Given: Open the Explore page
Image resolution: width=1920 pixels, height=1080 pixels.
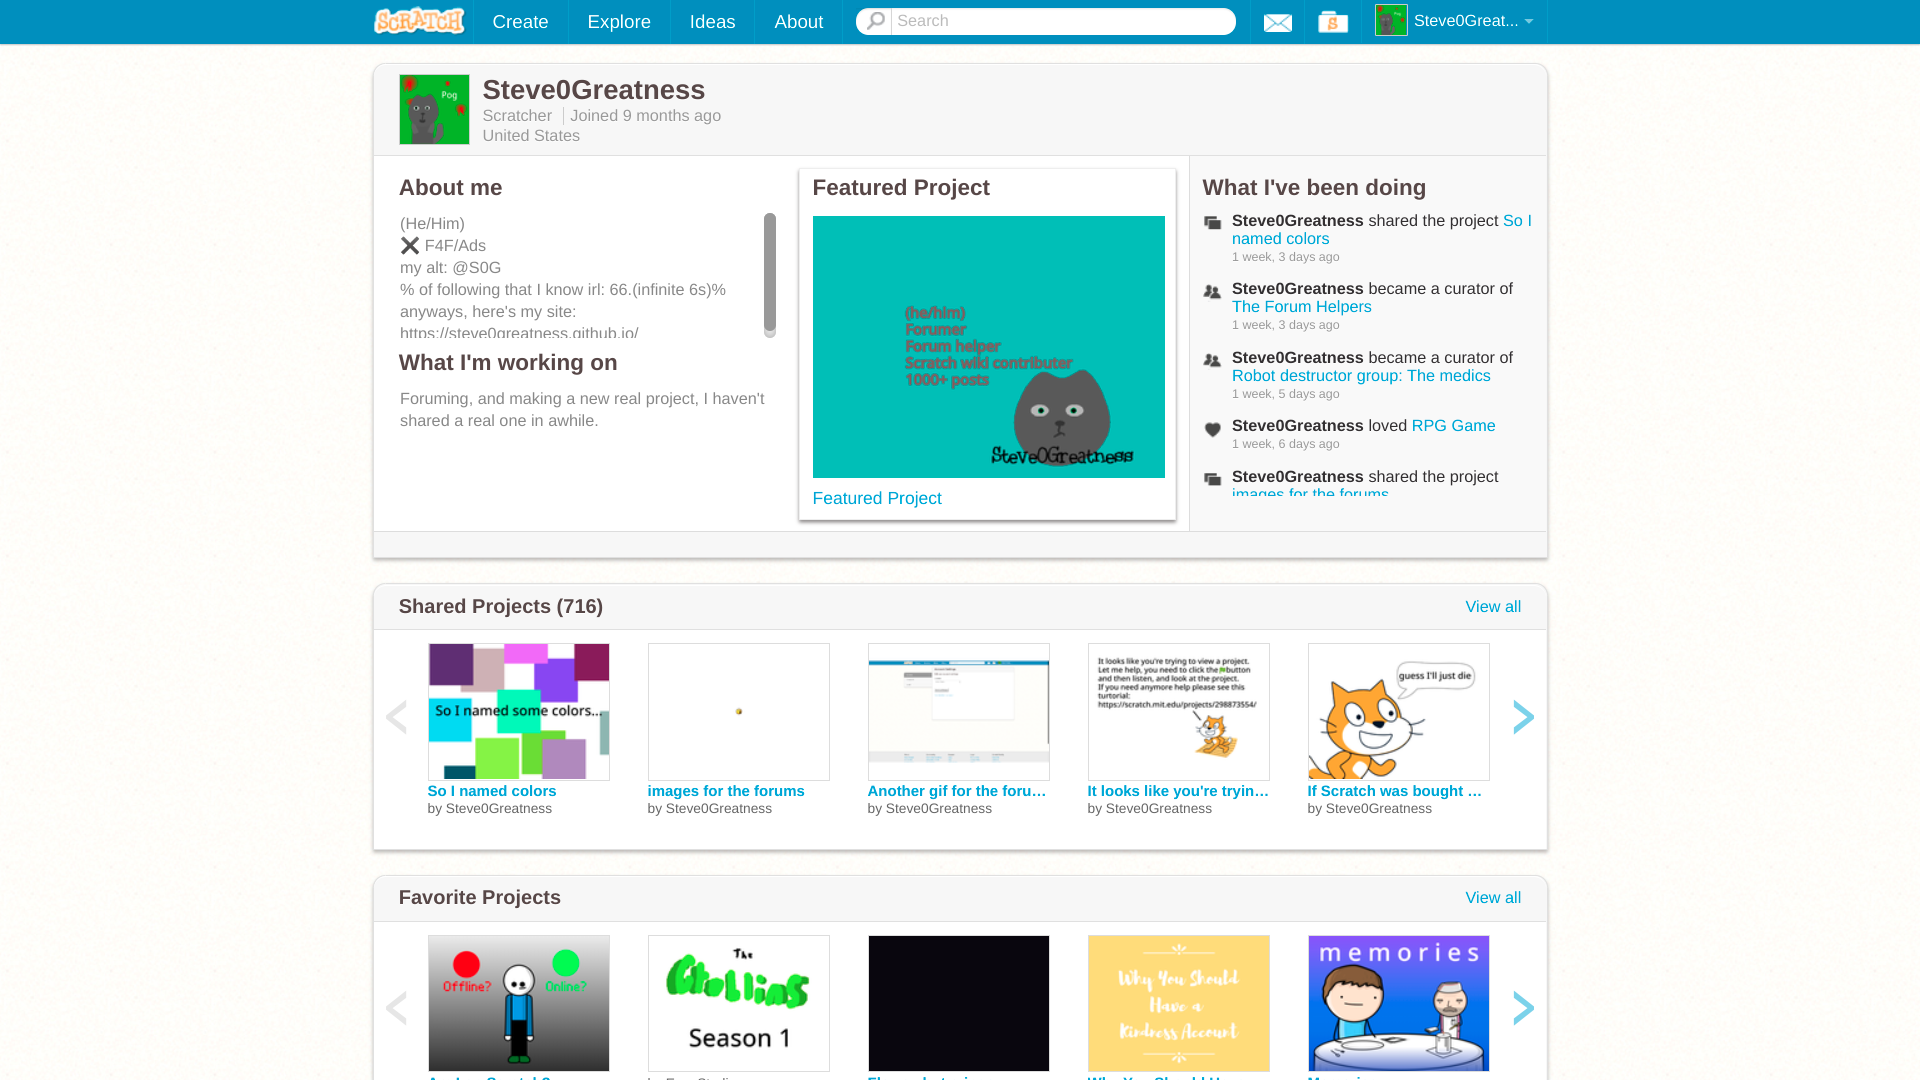Looking at the screenshot, I should point(619,21).
